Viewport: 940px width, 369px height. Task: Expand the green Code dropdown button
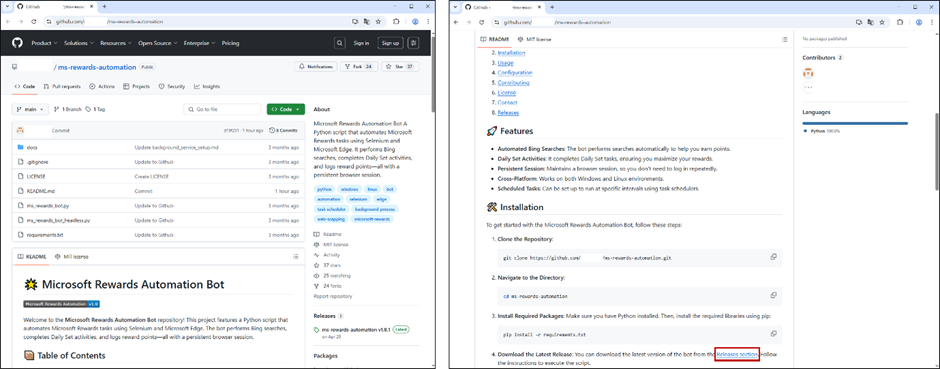286,110
